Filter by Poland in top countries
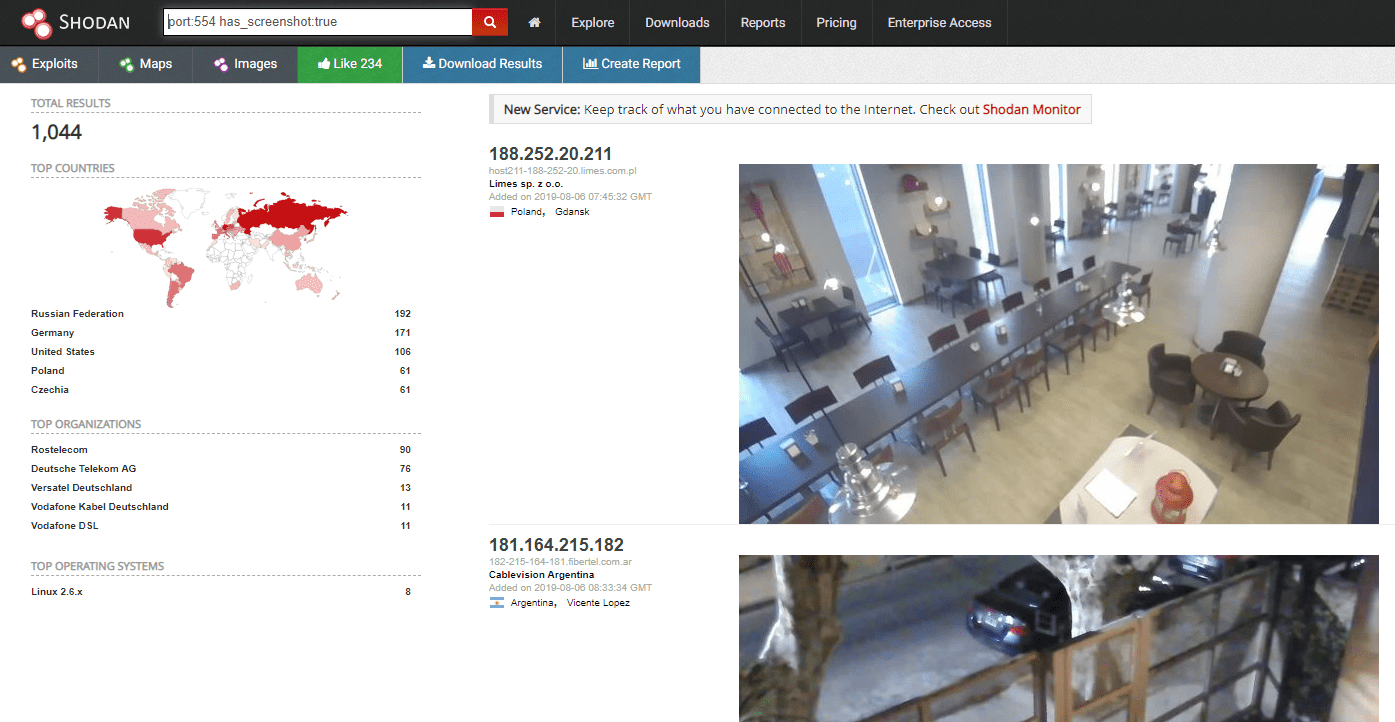This screenshot has width=1395, height=722. 48,371
